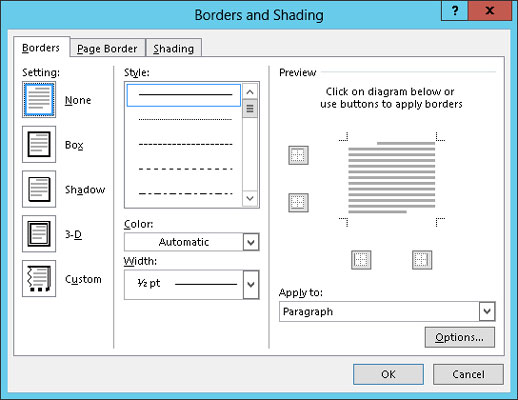Toggle bottom border button in Preview

tap(298, 203)
